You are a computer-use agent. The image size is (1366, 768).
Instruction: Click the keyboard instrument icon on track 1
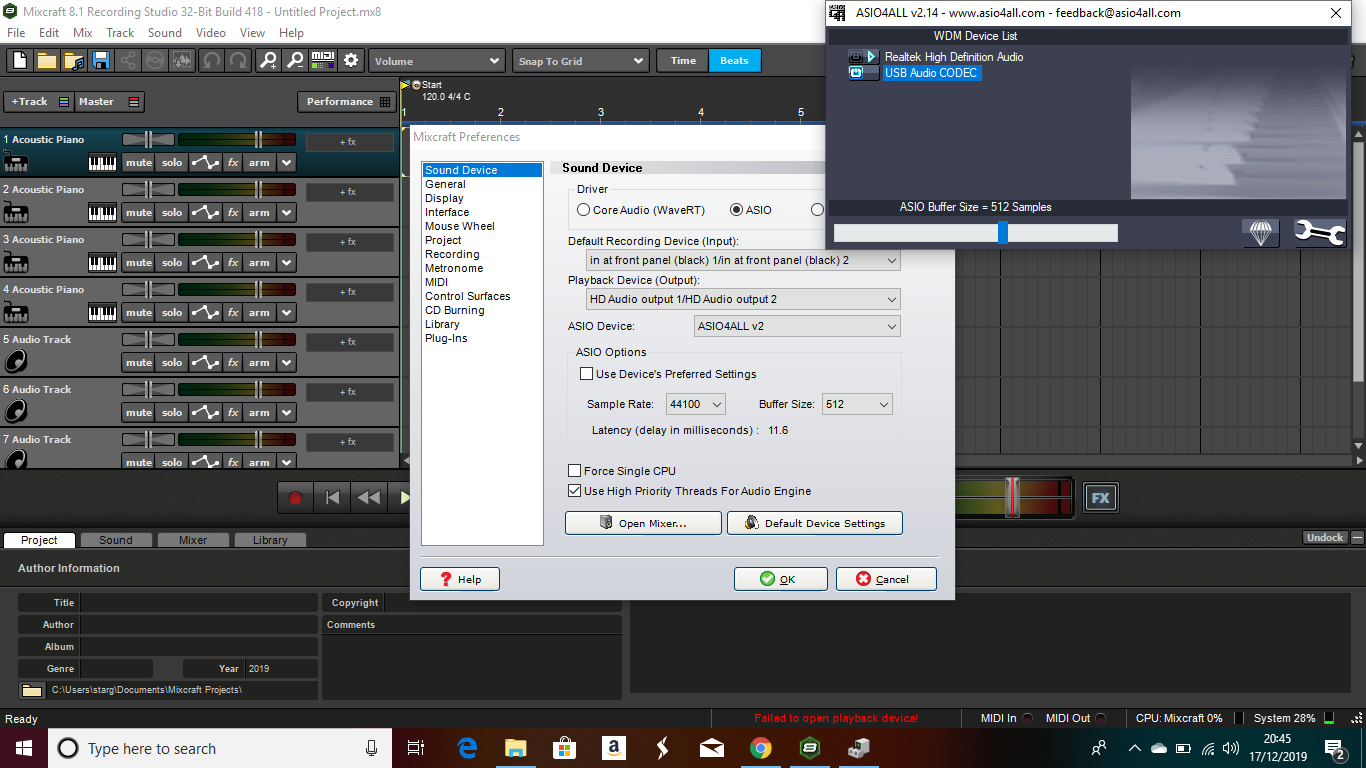tap(16, 163)
